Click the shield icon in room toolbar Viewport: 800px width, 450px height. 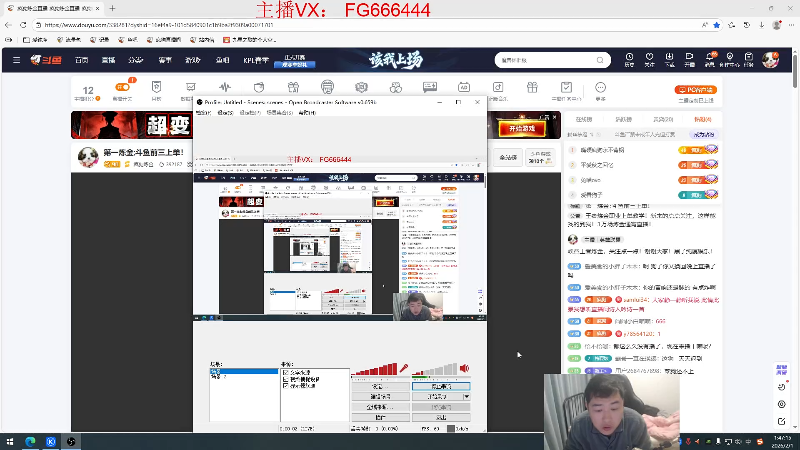(x=156, y=87)
